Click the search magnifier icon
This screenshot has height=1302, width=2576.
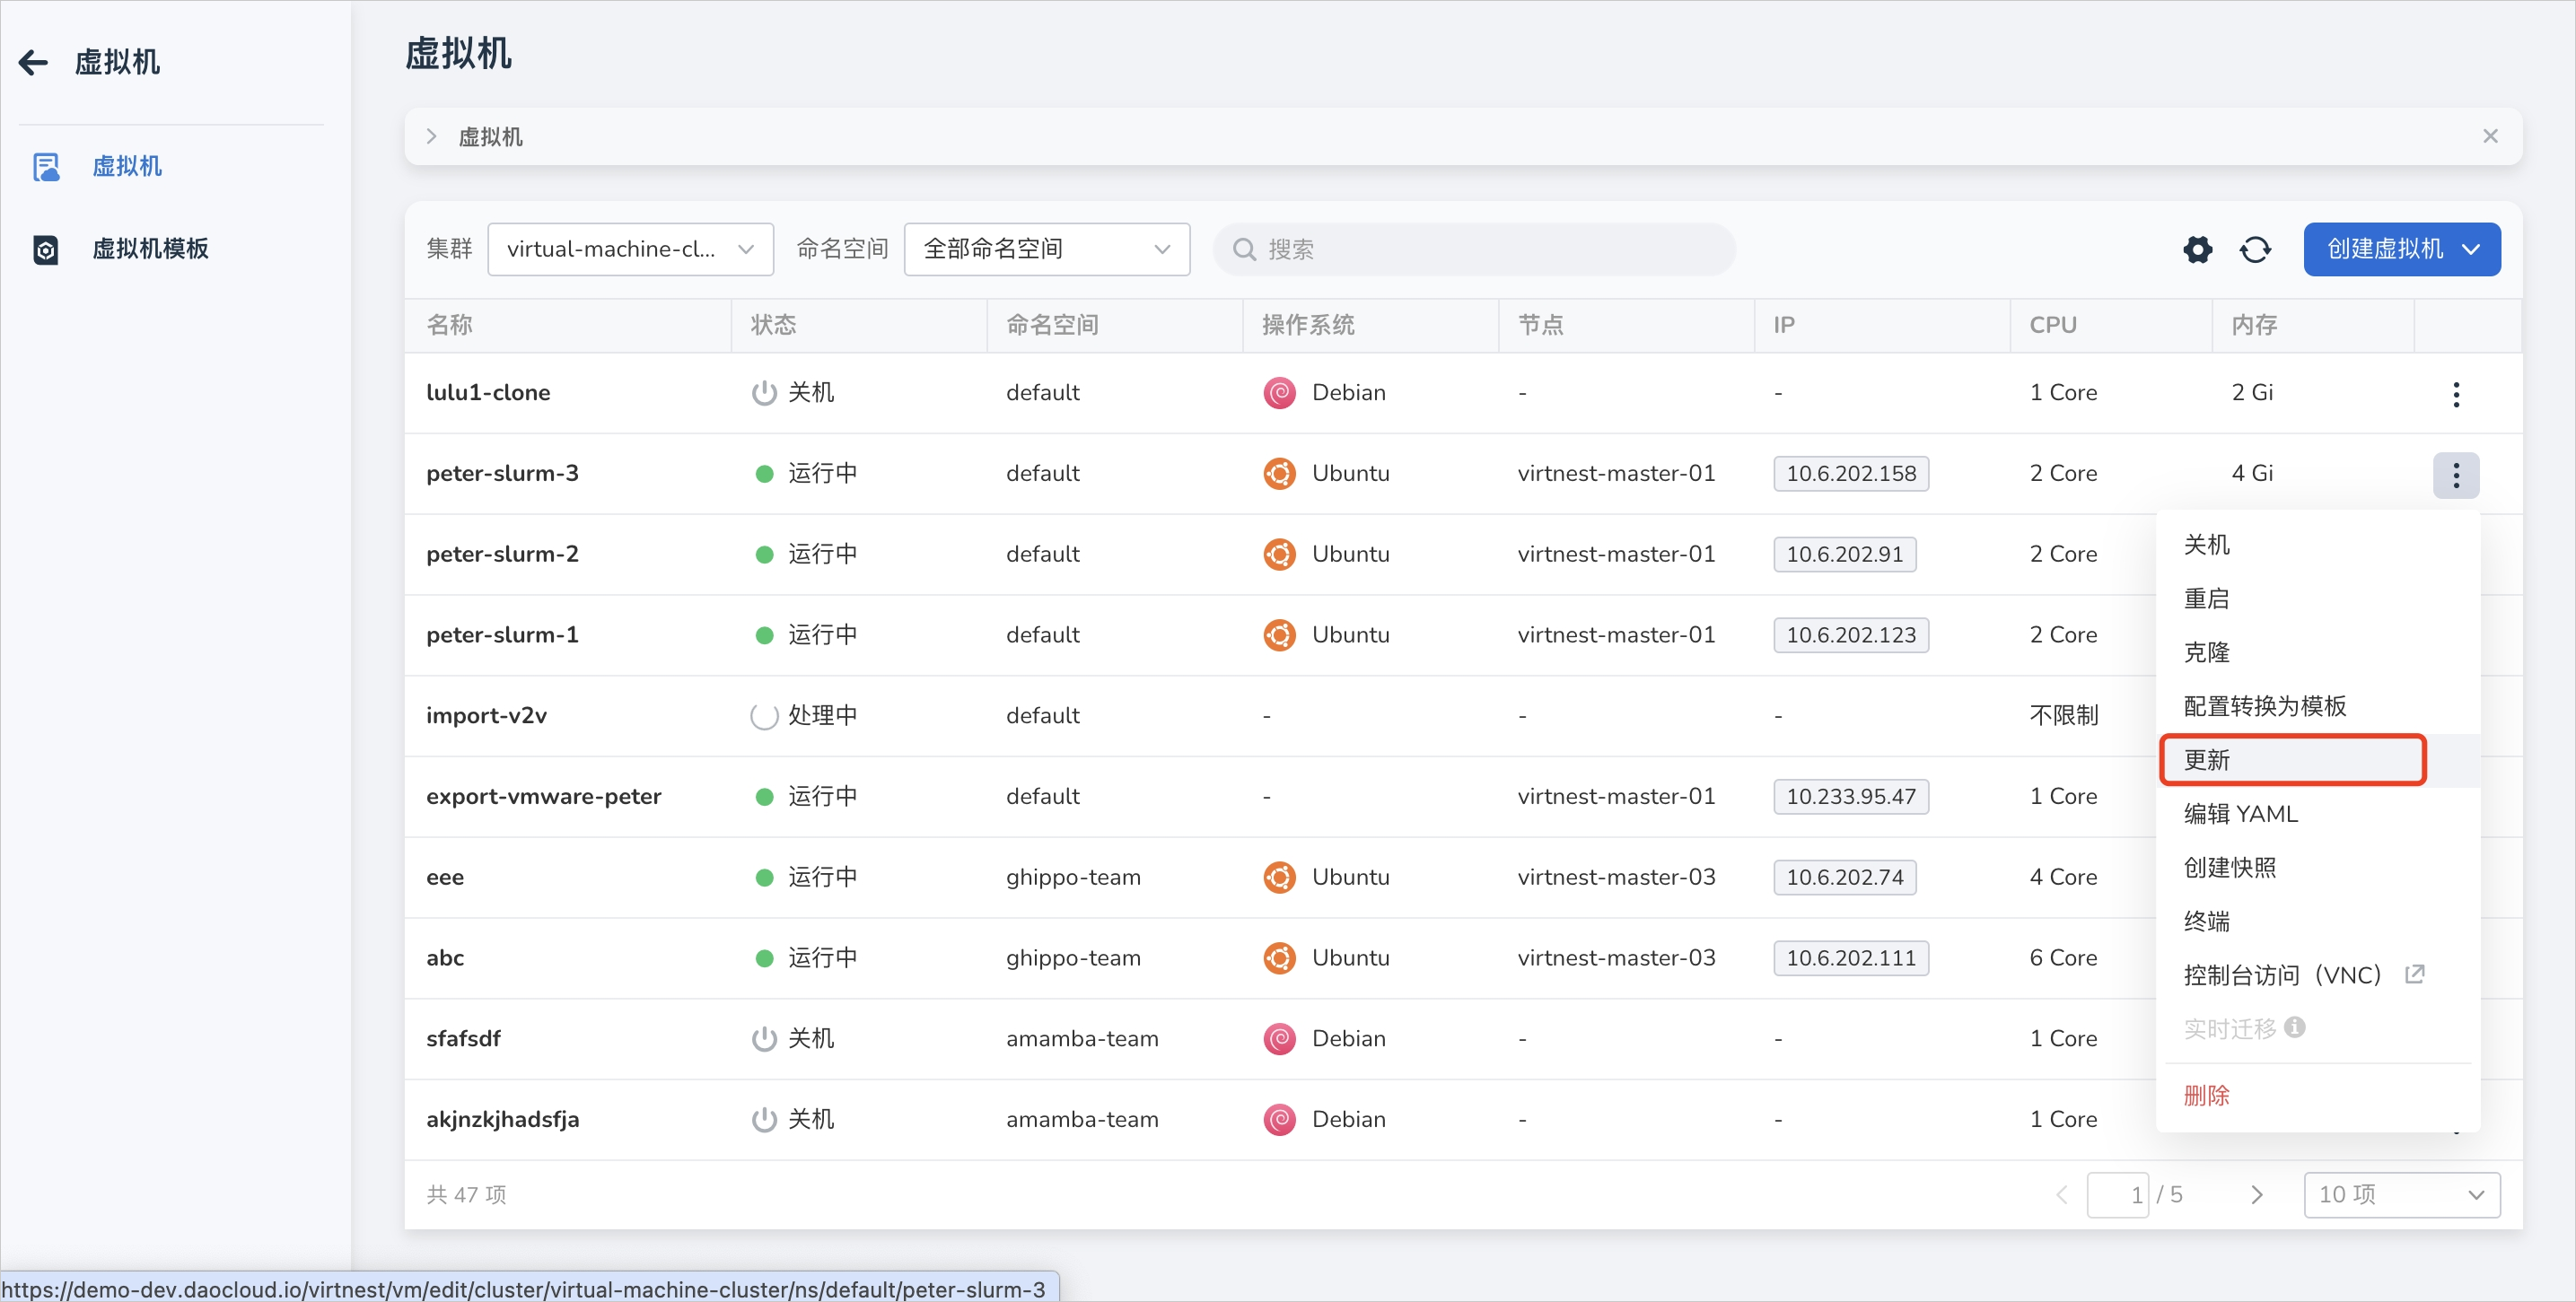click(x=1244, y=249)
